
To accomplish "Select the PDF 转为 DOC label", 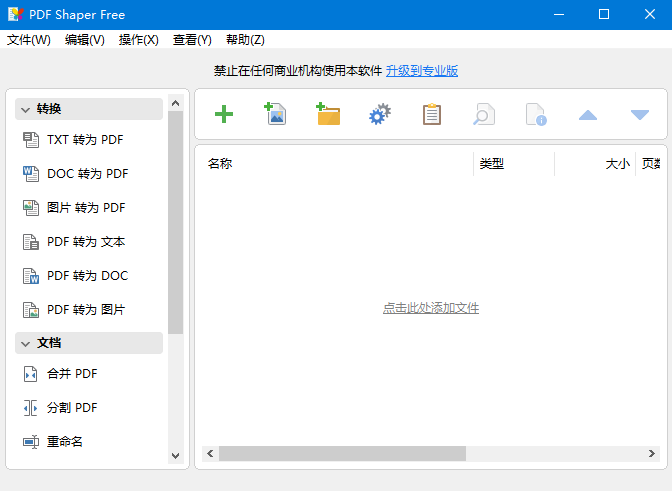I will [87, 275].
